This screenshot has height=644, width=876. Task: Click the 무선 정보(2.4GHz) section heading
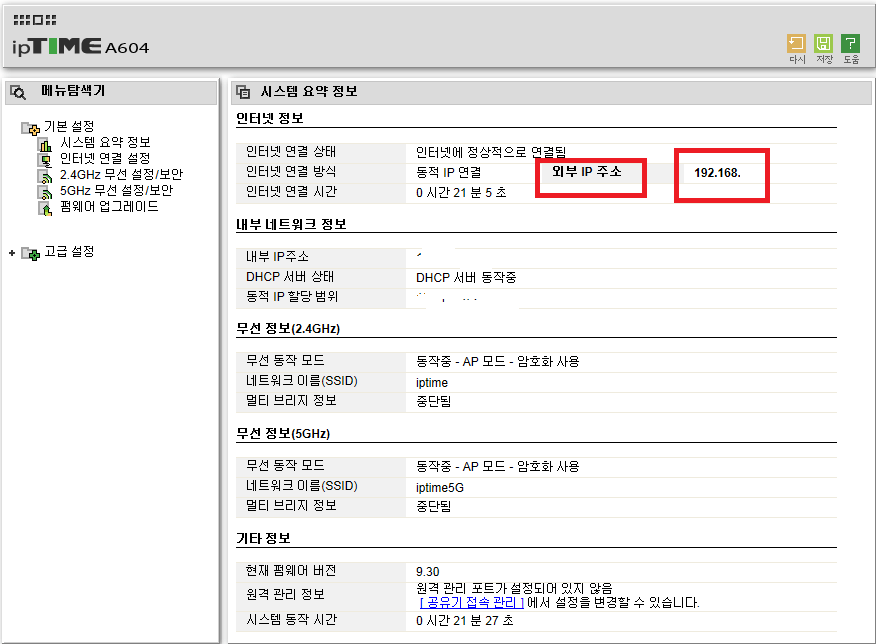click(288, 328)
